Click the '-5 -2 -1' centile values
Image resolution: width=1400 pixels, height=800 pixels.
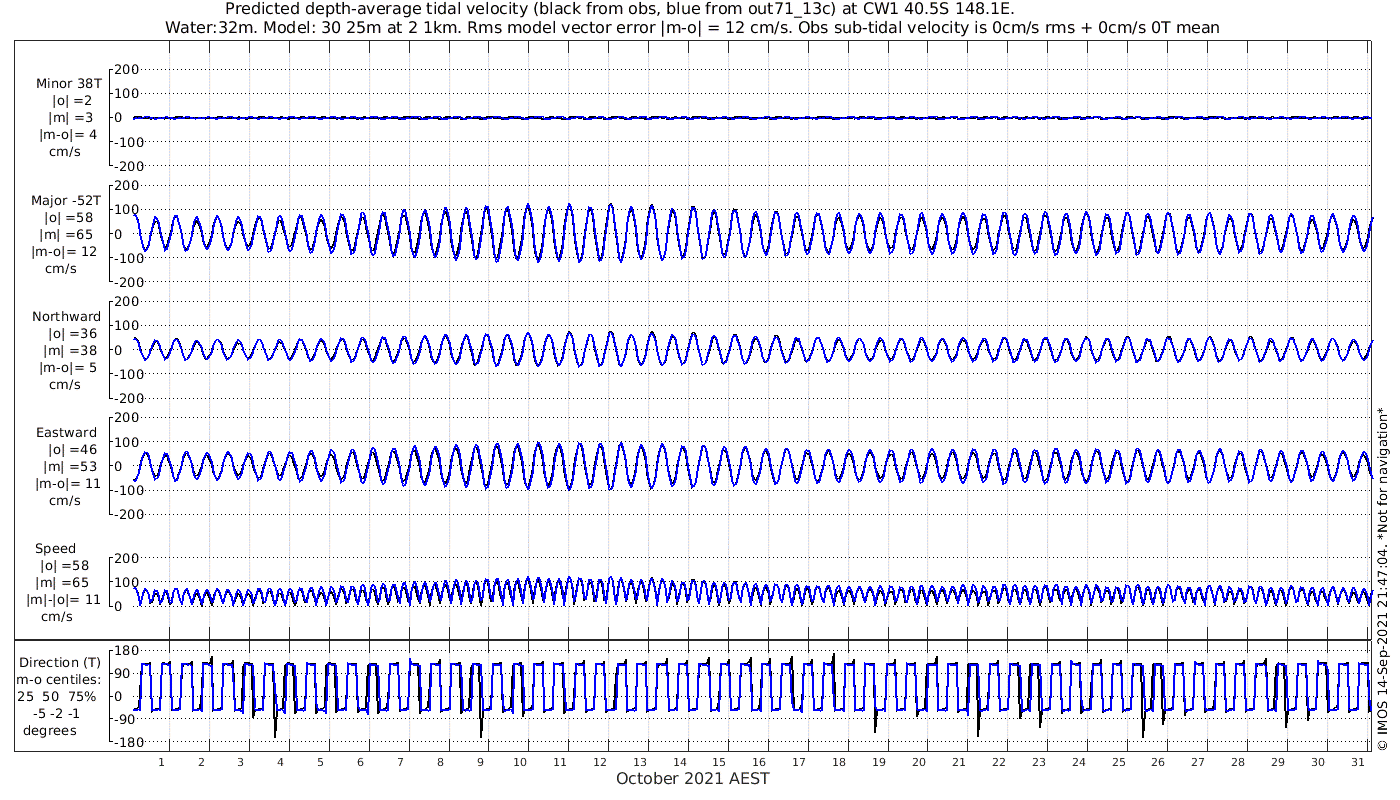click(55, 714)
